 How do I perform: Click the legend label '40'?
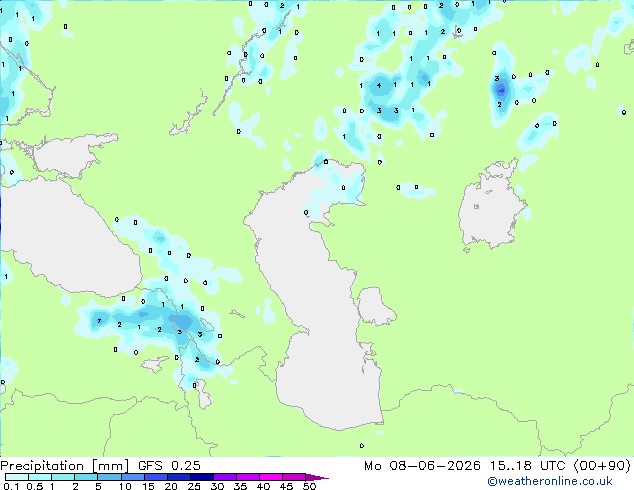(263, 486)
